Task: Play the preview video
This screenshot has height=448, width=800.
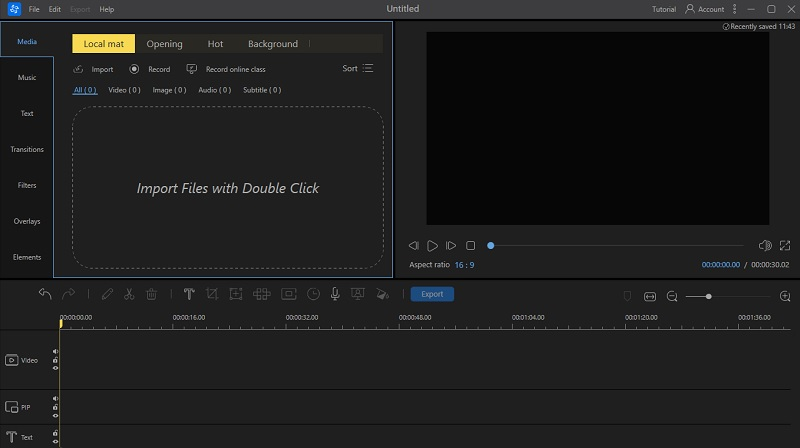Action: (x=432, y=246)
